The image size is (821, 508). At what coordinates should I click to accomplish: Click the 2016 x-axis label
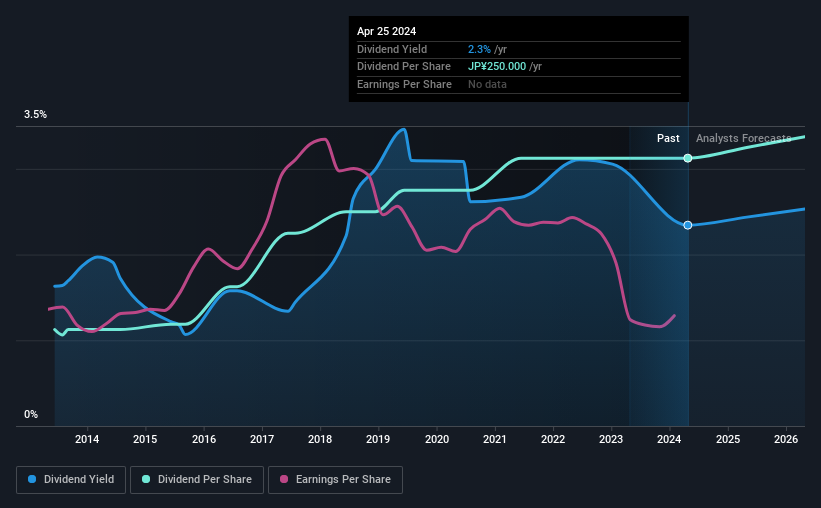204,439
